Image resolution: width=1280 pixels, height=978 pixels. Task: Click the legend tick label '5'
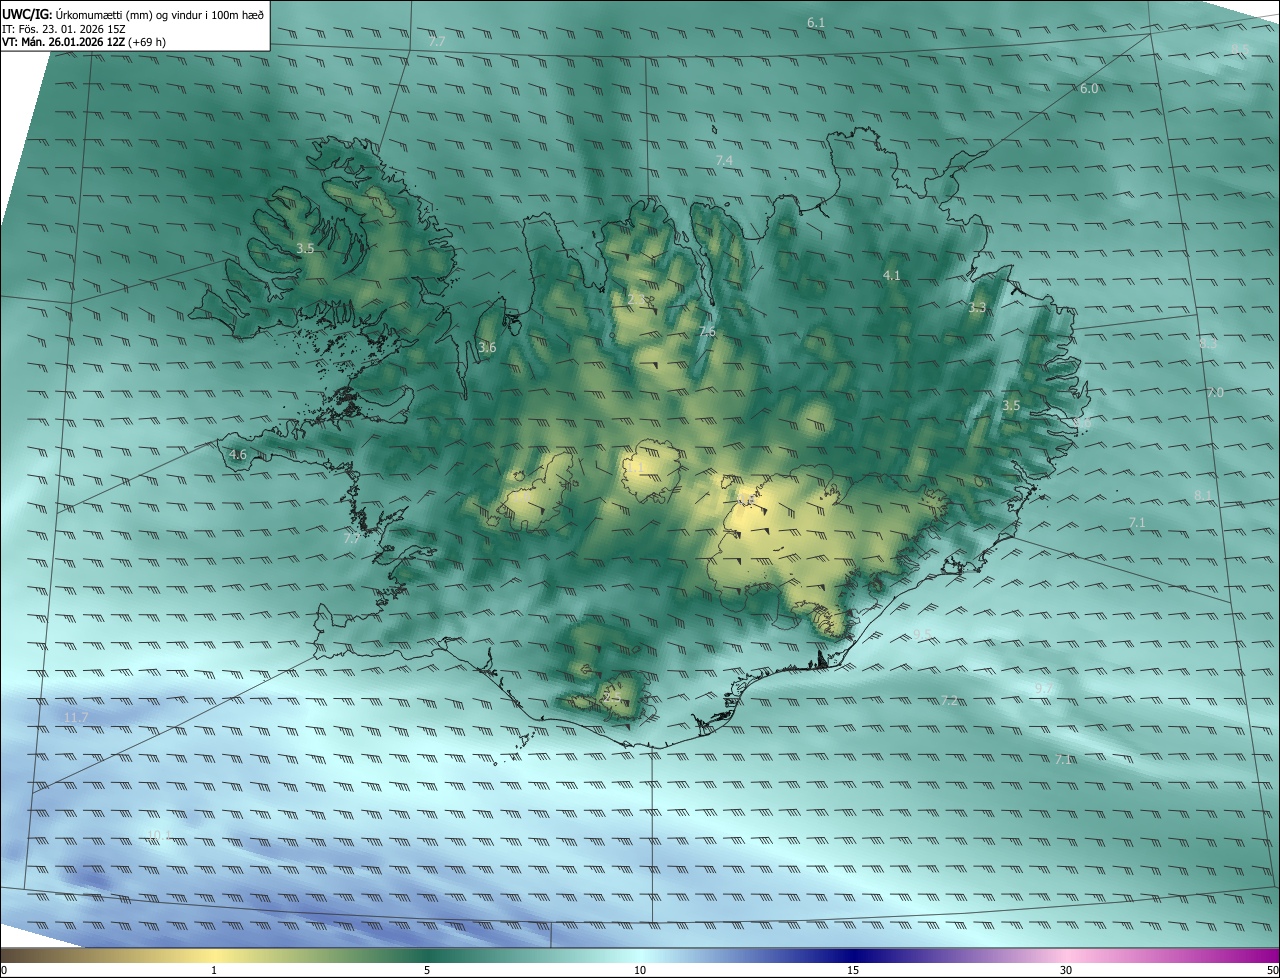pyautogui.click(x=427, y=970)
